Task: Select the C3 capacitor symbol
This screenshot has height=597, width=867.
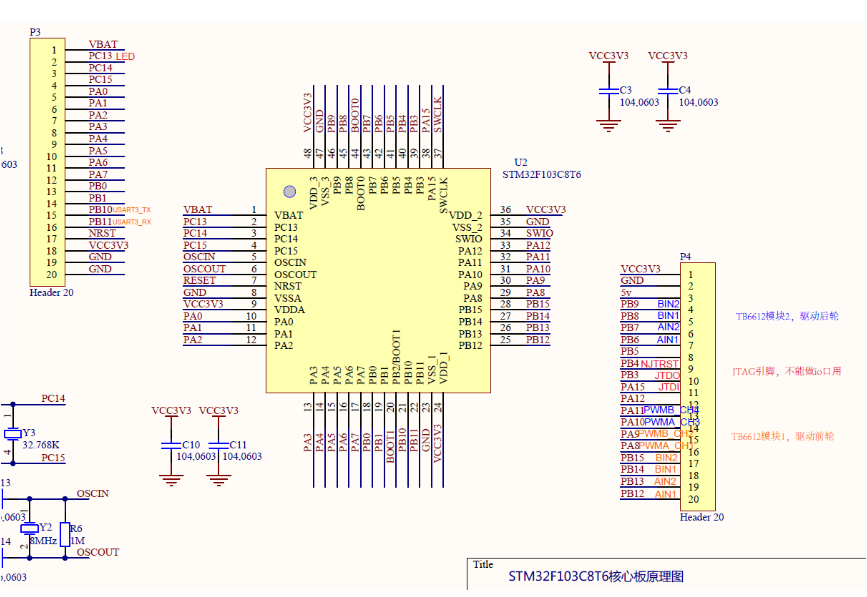Action: [x=609, y=91]
